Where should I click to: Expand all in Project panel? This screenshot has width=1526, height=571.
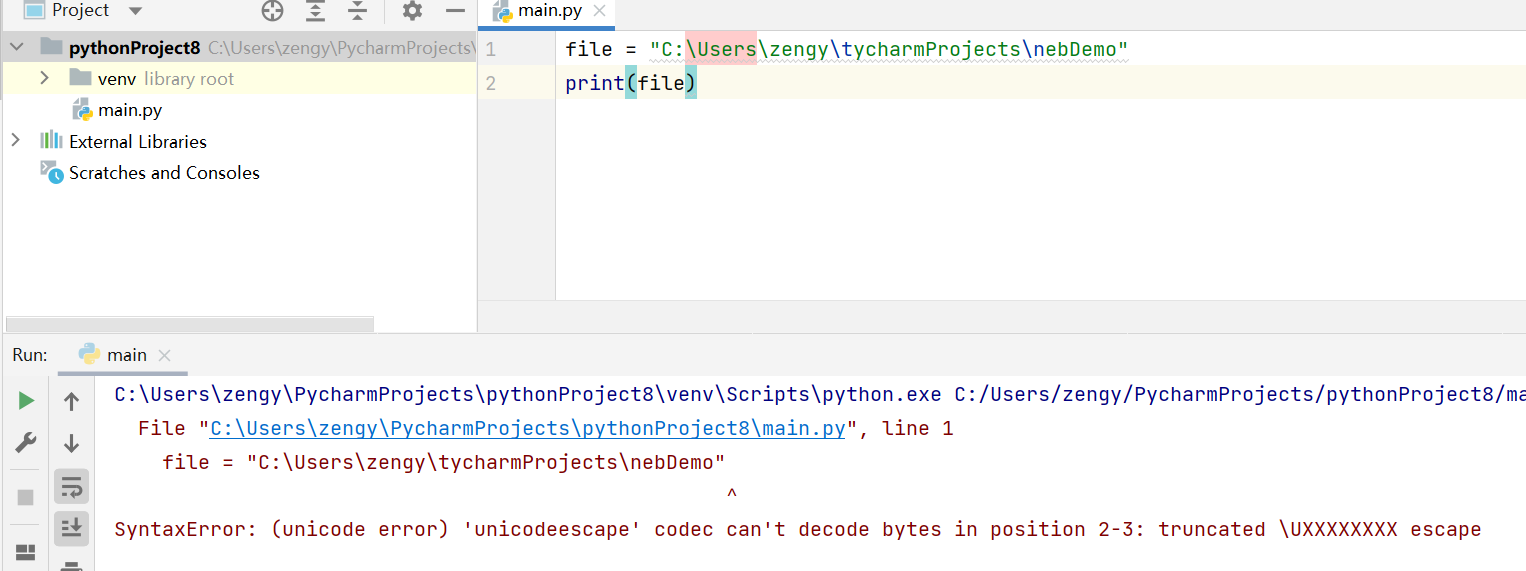[315, 11]
